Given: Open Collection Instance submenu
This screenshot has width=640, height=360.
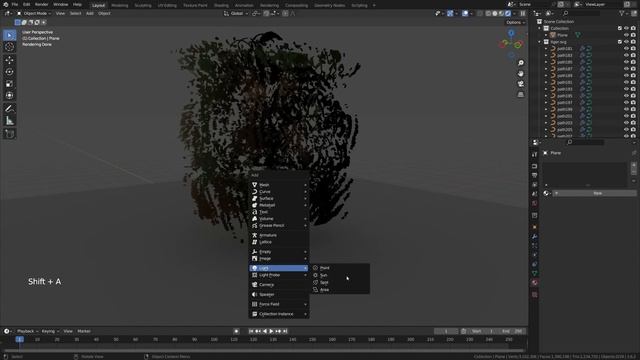Looking at the screenshot, I should [279, 314].
